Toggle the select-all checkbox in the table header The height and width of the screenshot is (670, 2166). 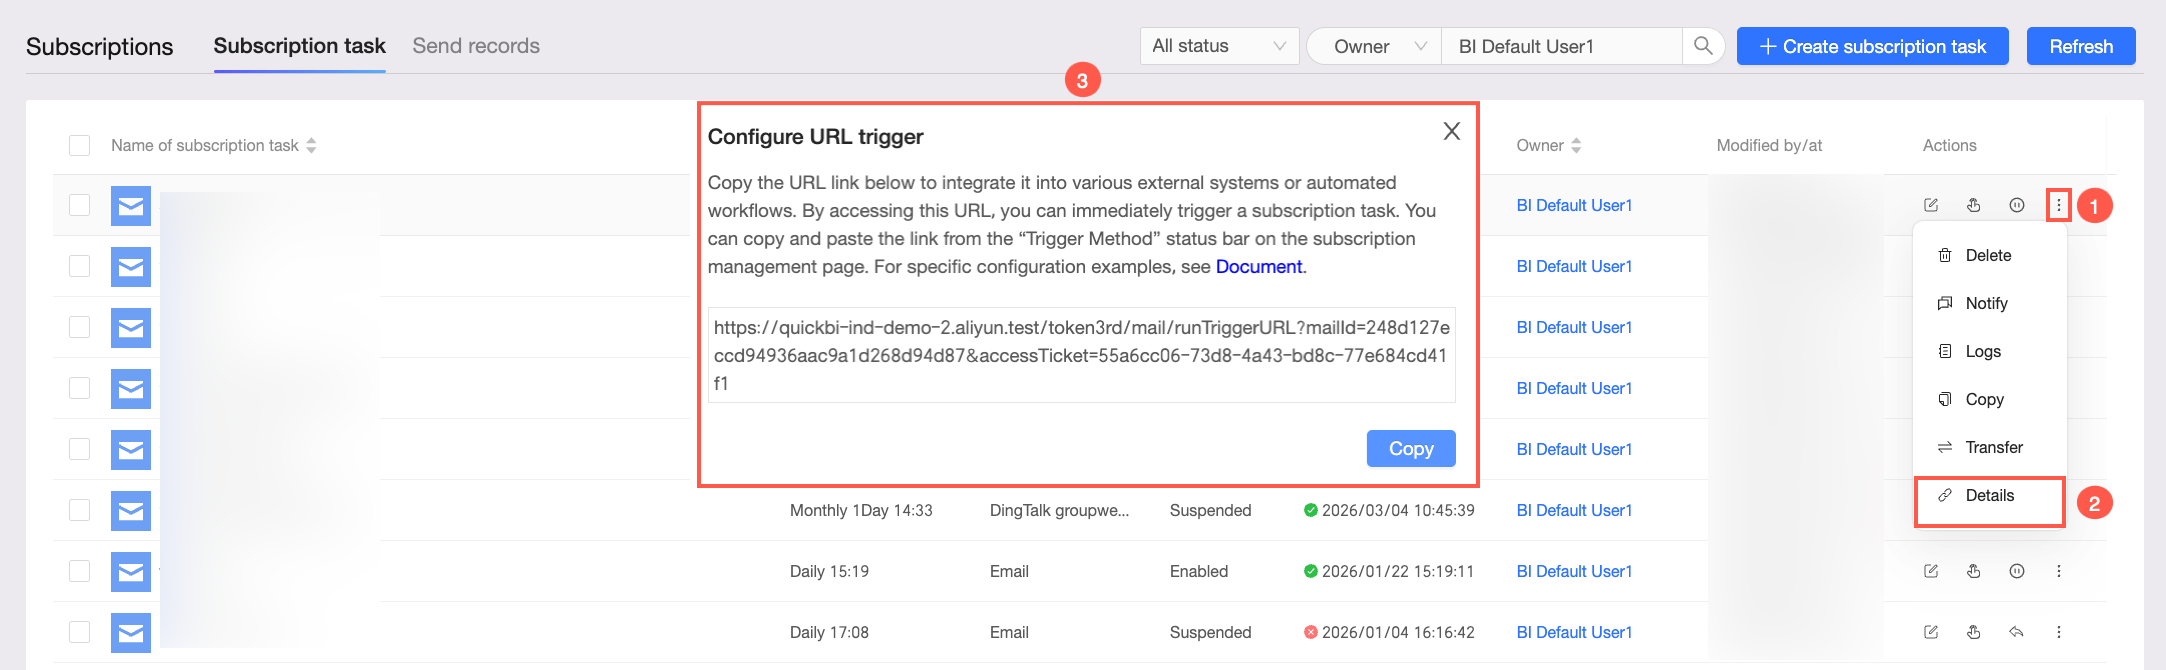pyautogui.click(x=80, y=145)
